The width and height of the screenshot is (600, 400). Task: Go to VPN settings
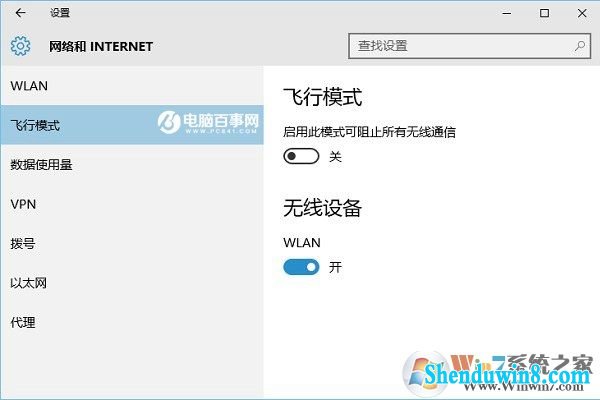click(x=132, y=204)
